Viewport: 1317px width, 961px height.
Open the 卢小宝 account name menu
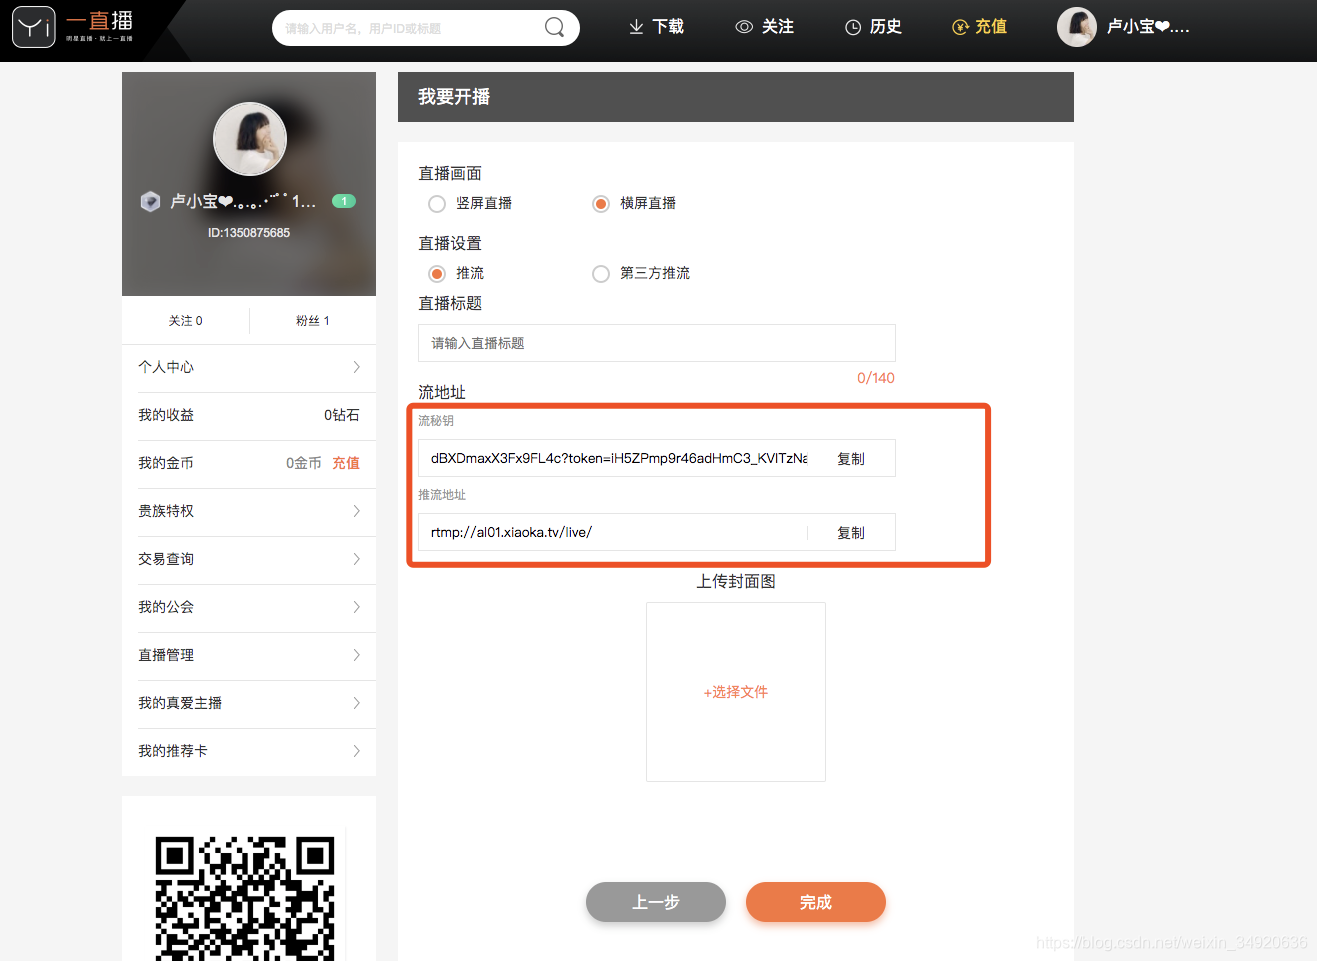click(1148, 27)
